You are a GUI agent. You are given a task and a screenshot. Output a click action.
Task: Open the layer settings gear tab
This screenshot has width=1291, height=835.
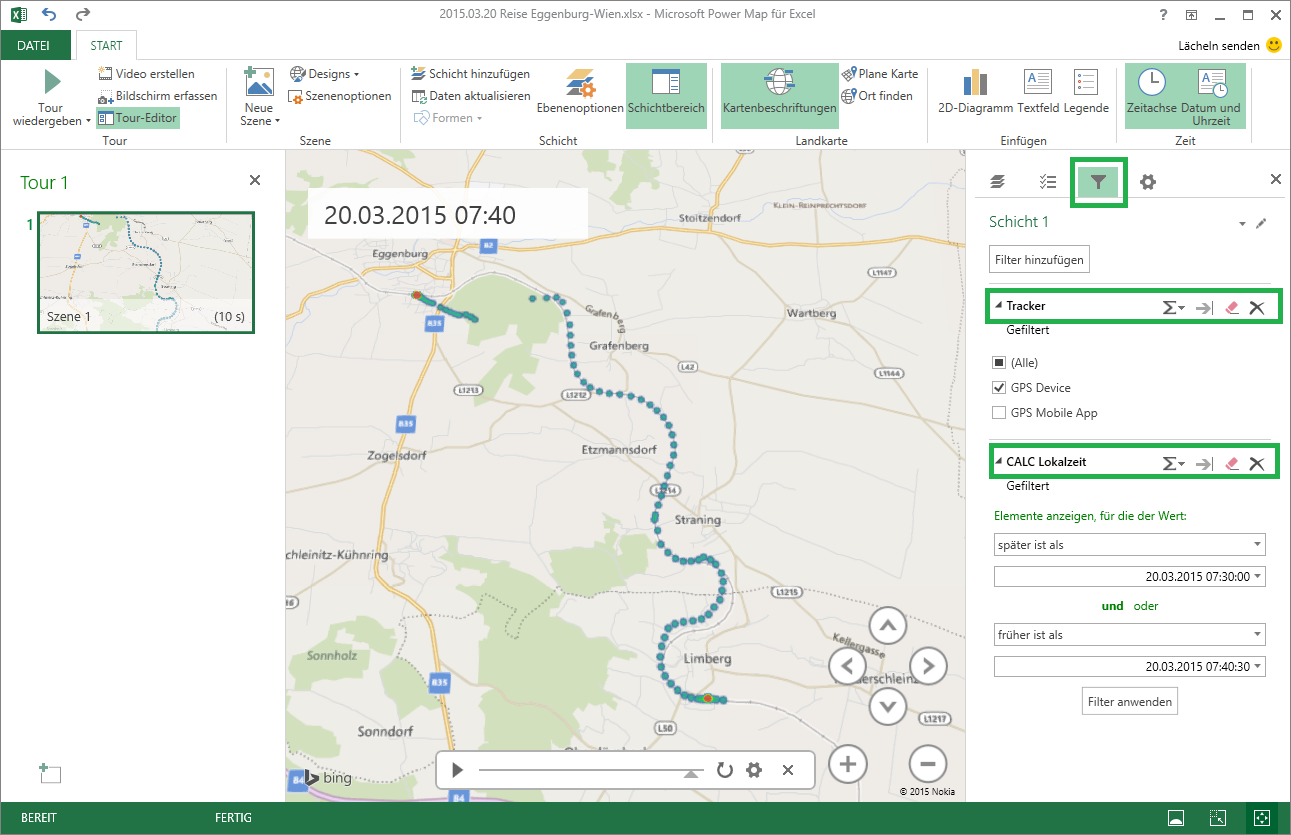[1148, 182]
